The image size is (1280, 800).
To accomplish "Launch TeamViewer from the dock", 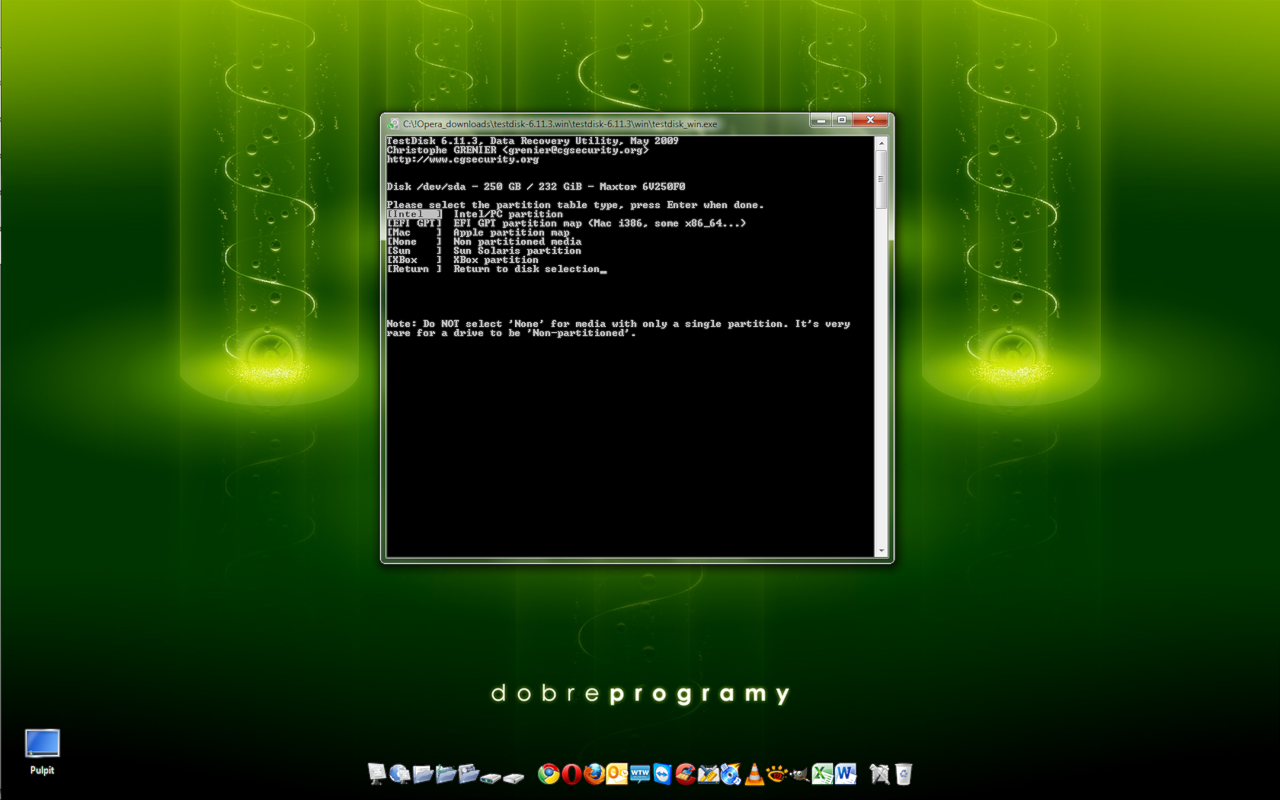I will pos(662,774).
